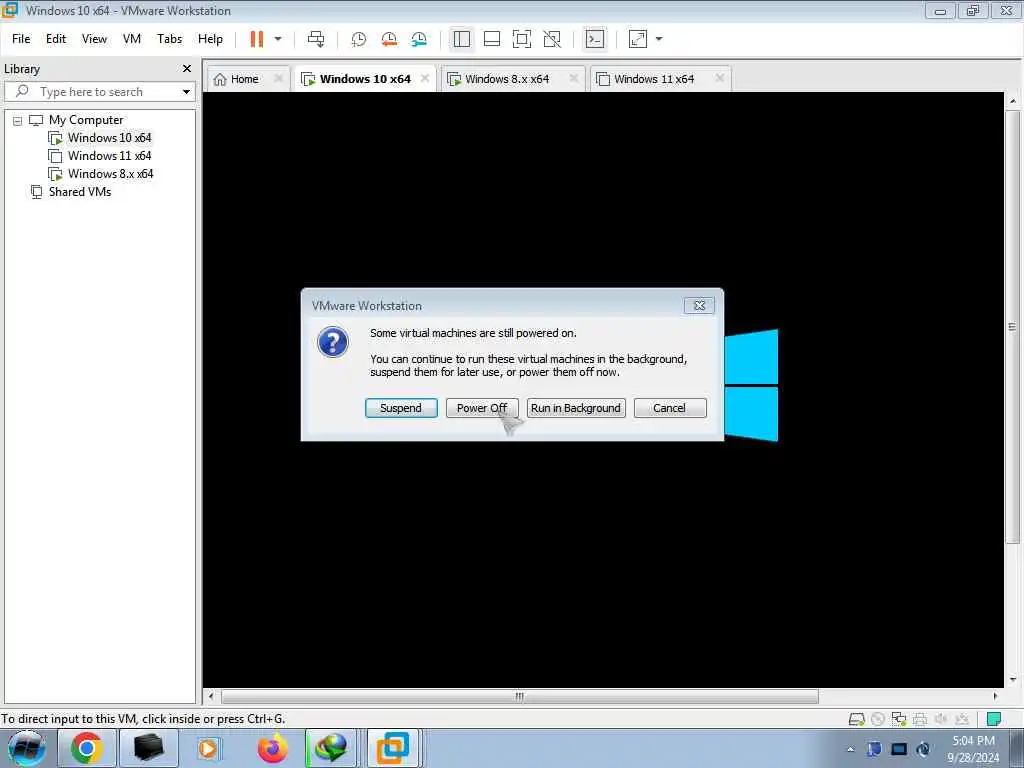Click Run in Background button

pos(576,408)
